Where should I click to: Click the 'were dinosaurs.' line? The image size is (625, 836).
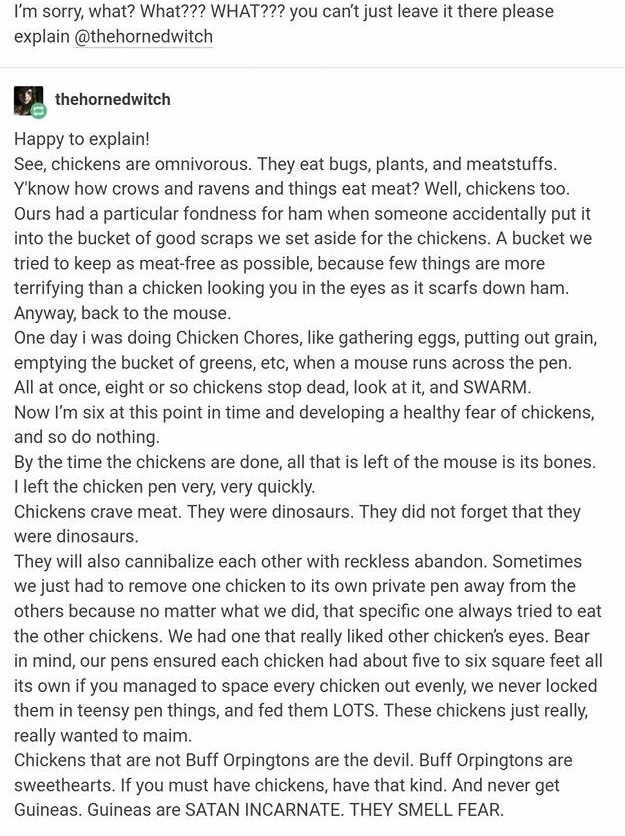click(x=76, y=536)
